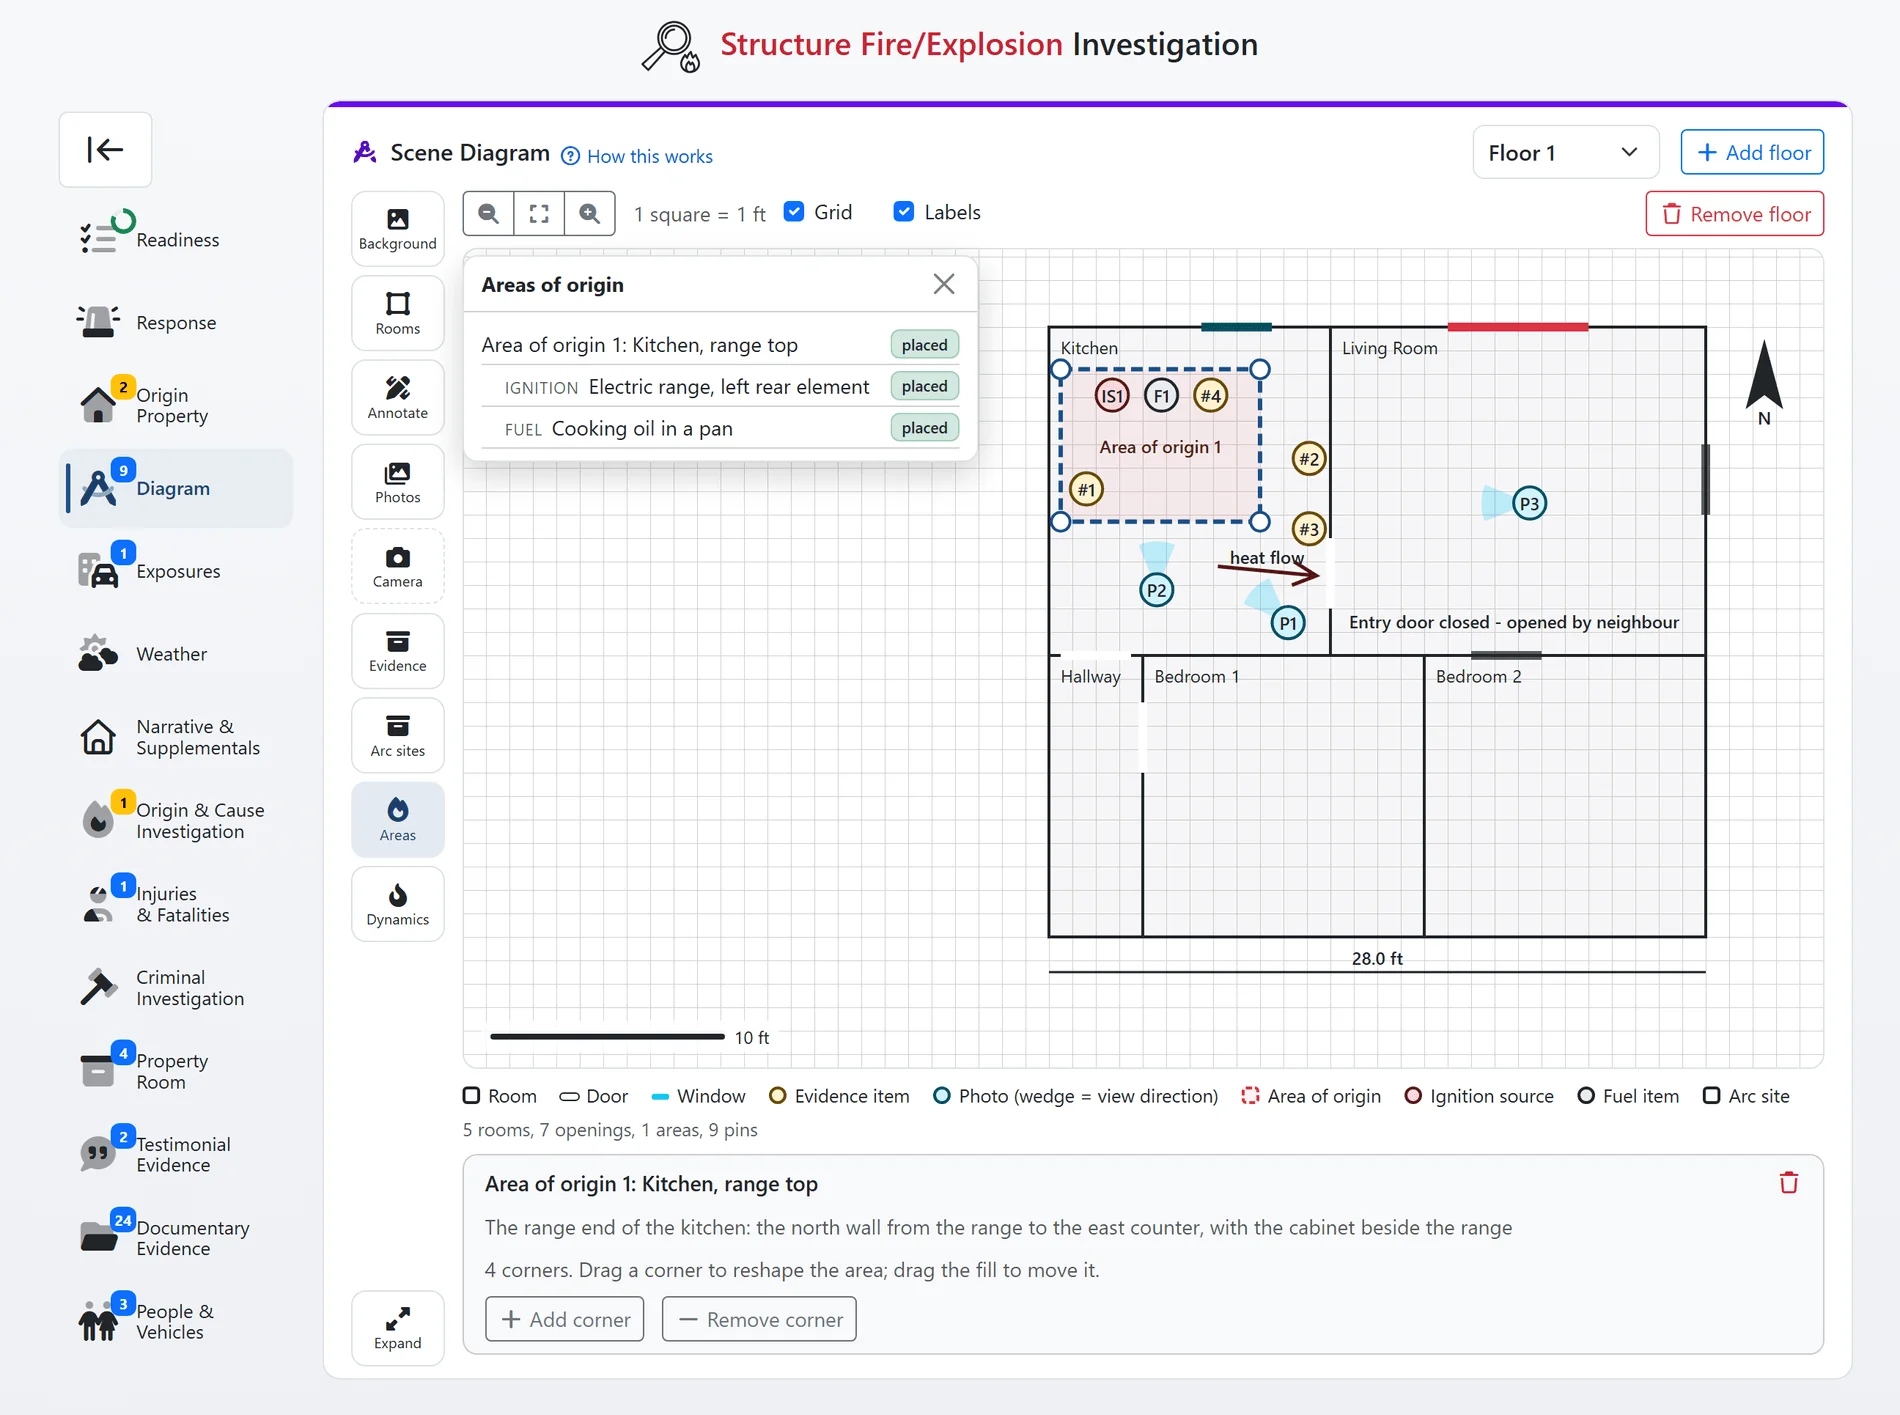Image resolution: width=1900 pixels, height=1415 pixels.
Task: Select the Rooms tool
Action: coord(397,313)
